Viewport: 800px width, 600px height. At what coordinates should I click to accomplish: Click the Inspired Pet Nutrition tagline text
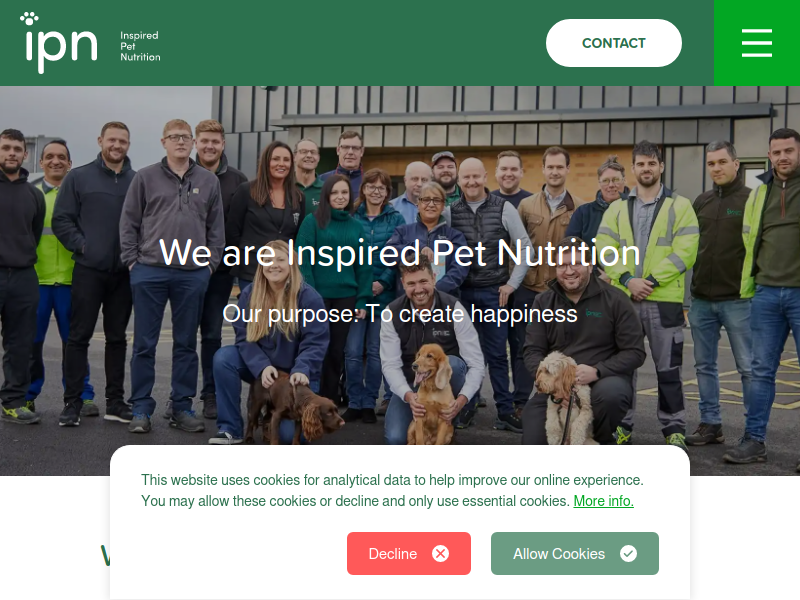140,46
